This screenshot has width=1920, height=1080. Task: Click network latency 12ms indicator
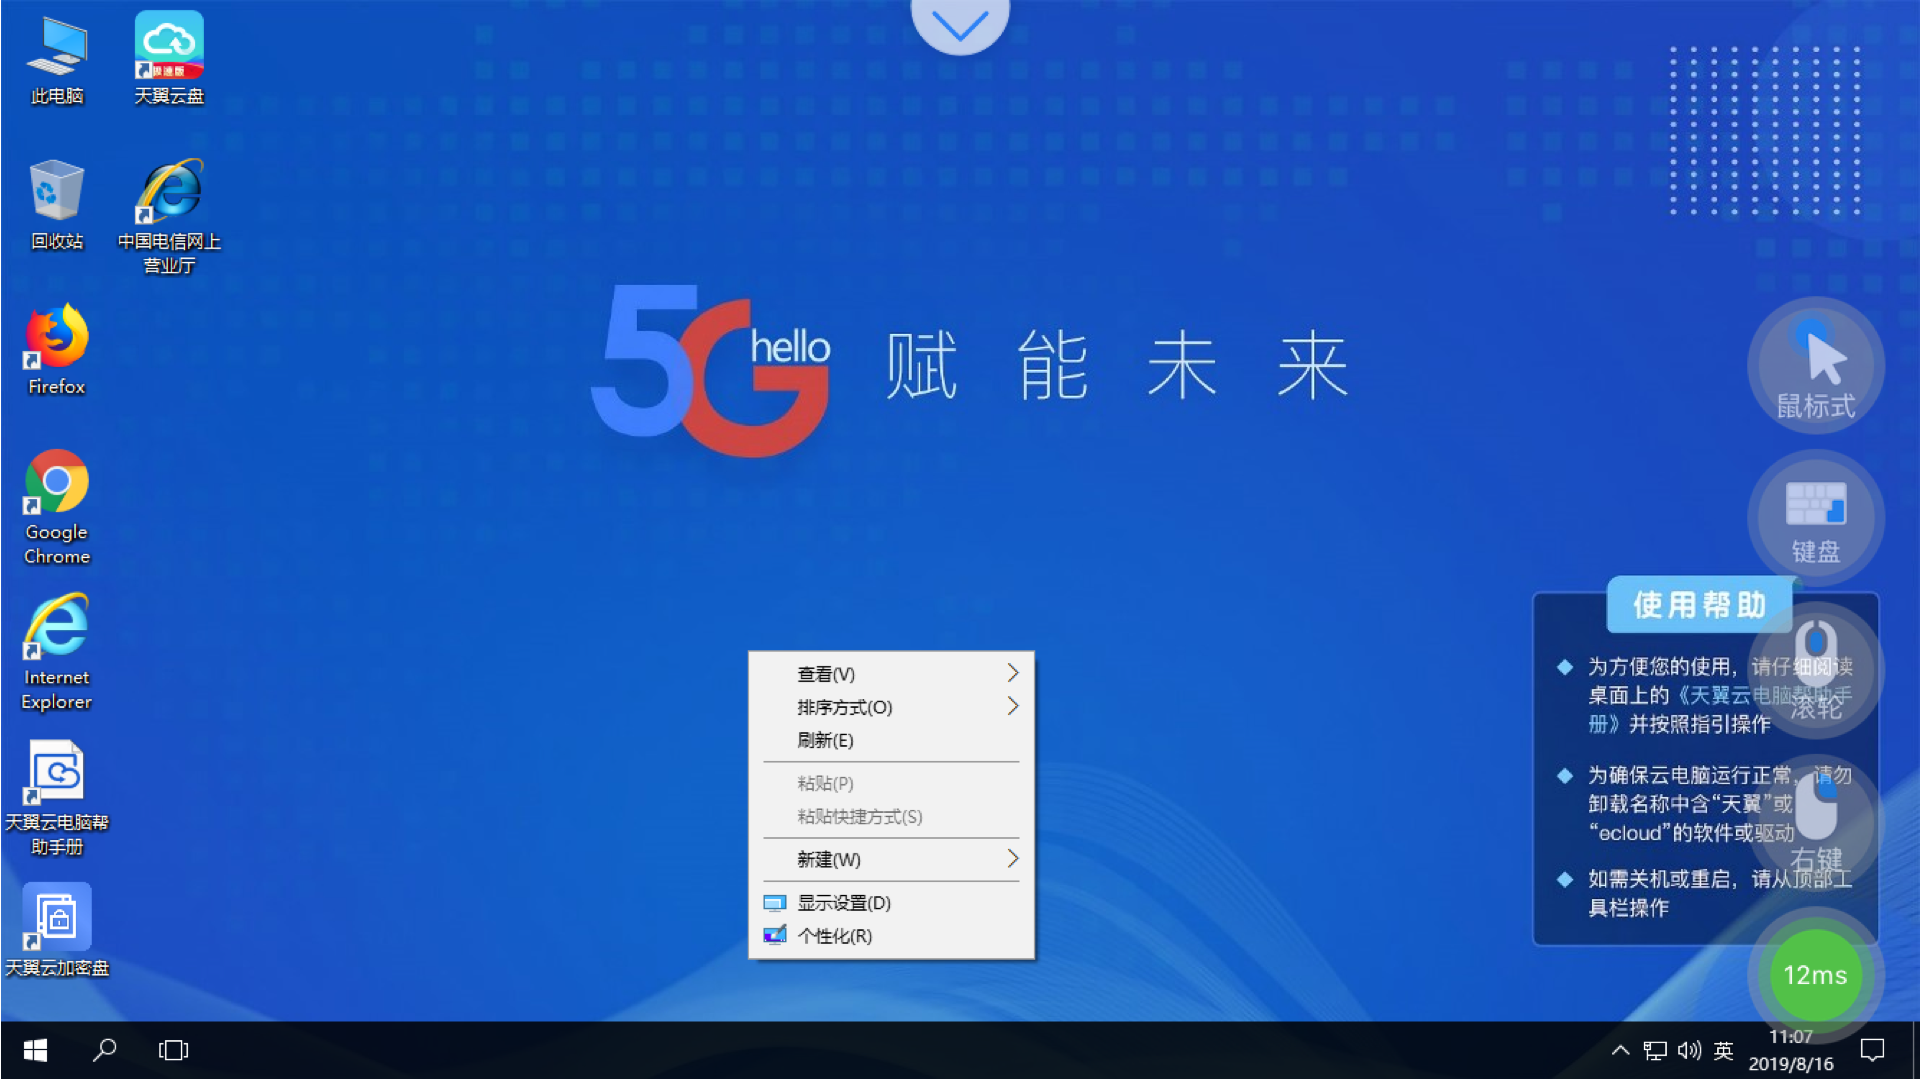pyautogui.click(x=1816, y=975)
